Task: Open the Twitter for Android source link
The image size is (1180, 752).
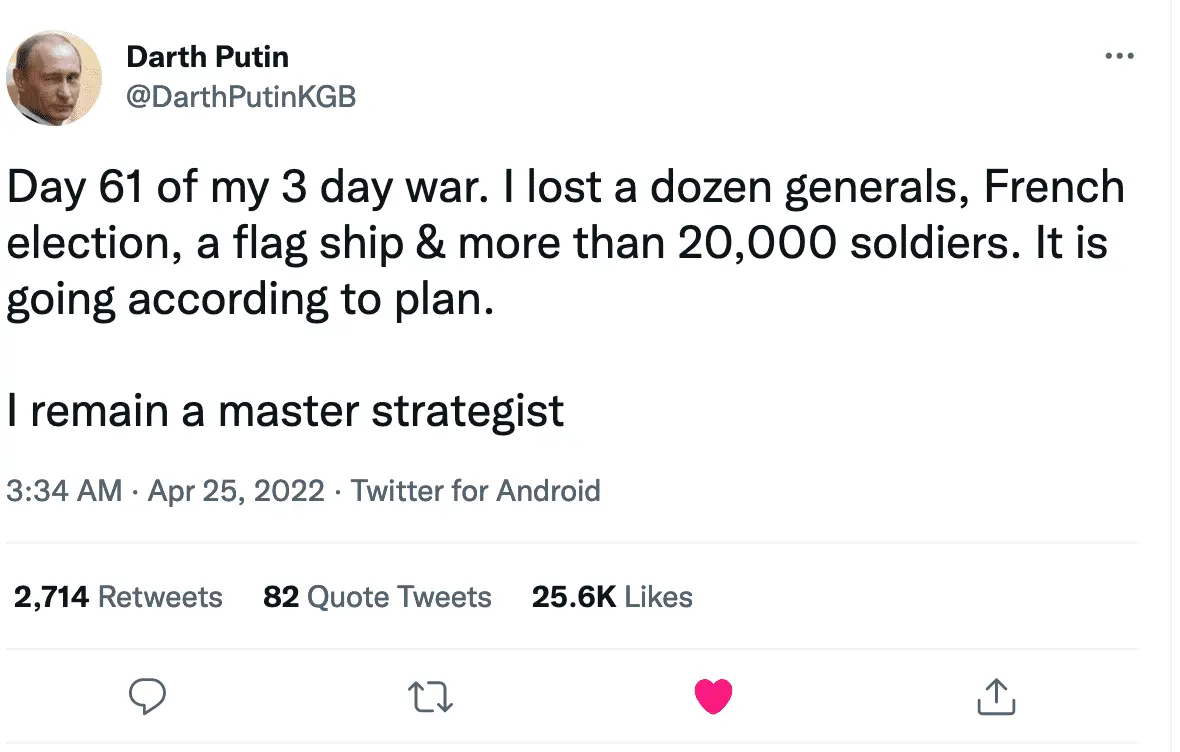Action: coord(475,491)
